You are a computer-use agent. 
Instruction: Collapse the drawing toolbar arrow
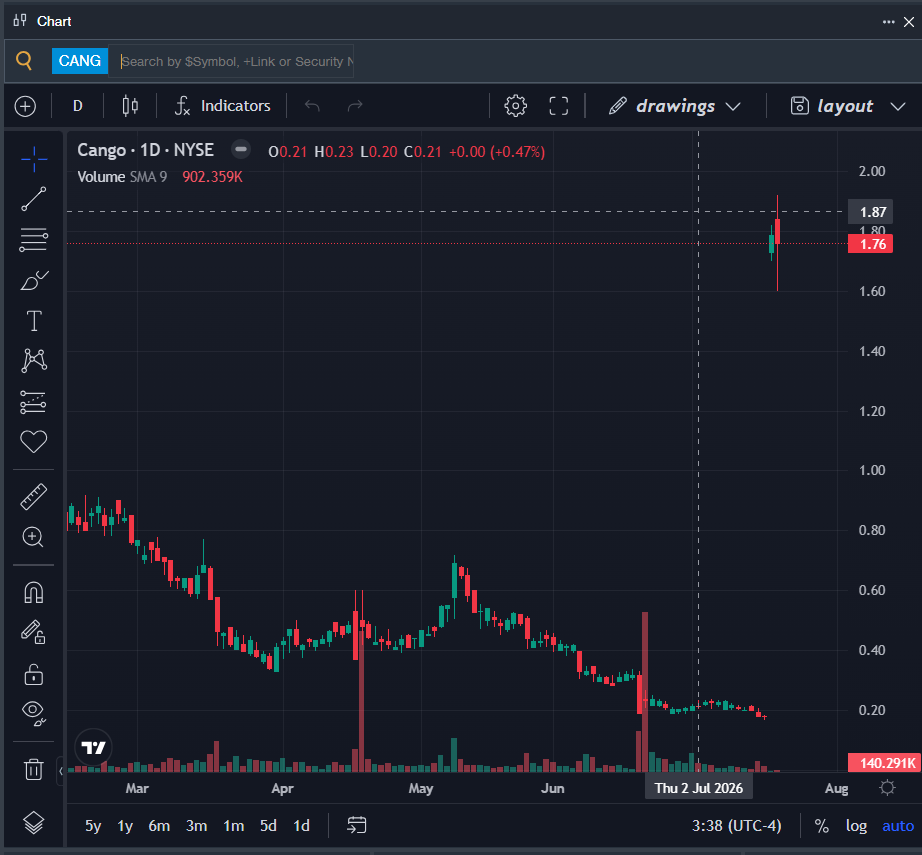[x=61, y=771]
